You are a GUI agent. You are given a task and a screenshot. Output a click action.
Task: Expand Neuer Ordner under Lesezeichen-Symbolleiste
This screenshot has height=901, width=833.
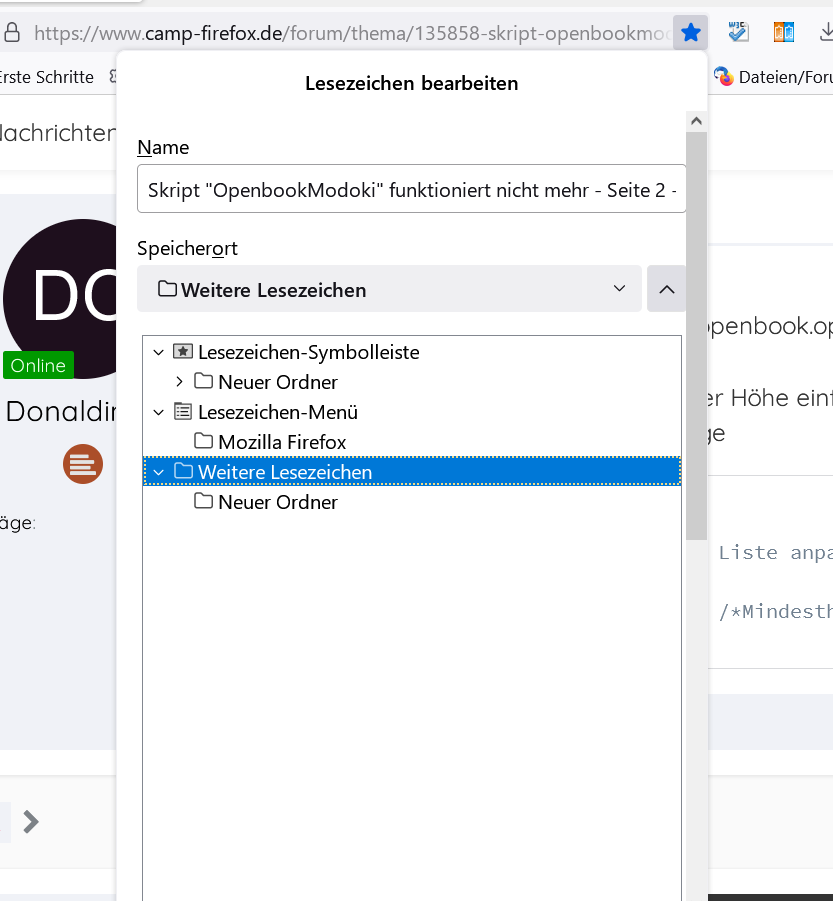coord(179,382)
